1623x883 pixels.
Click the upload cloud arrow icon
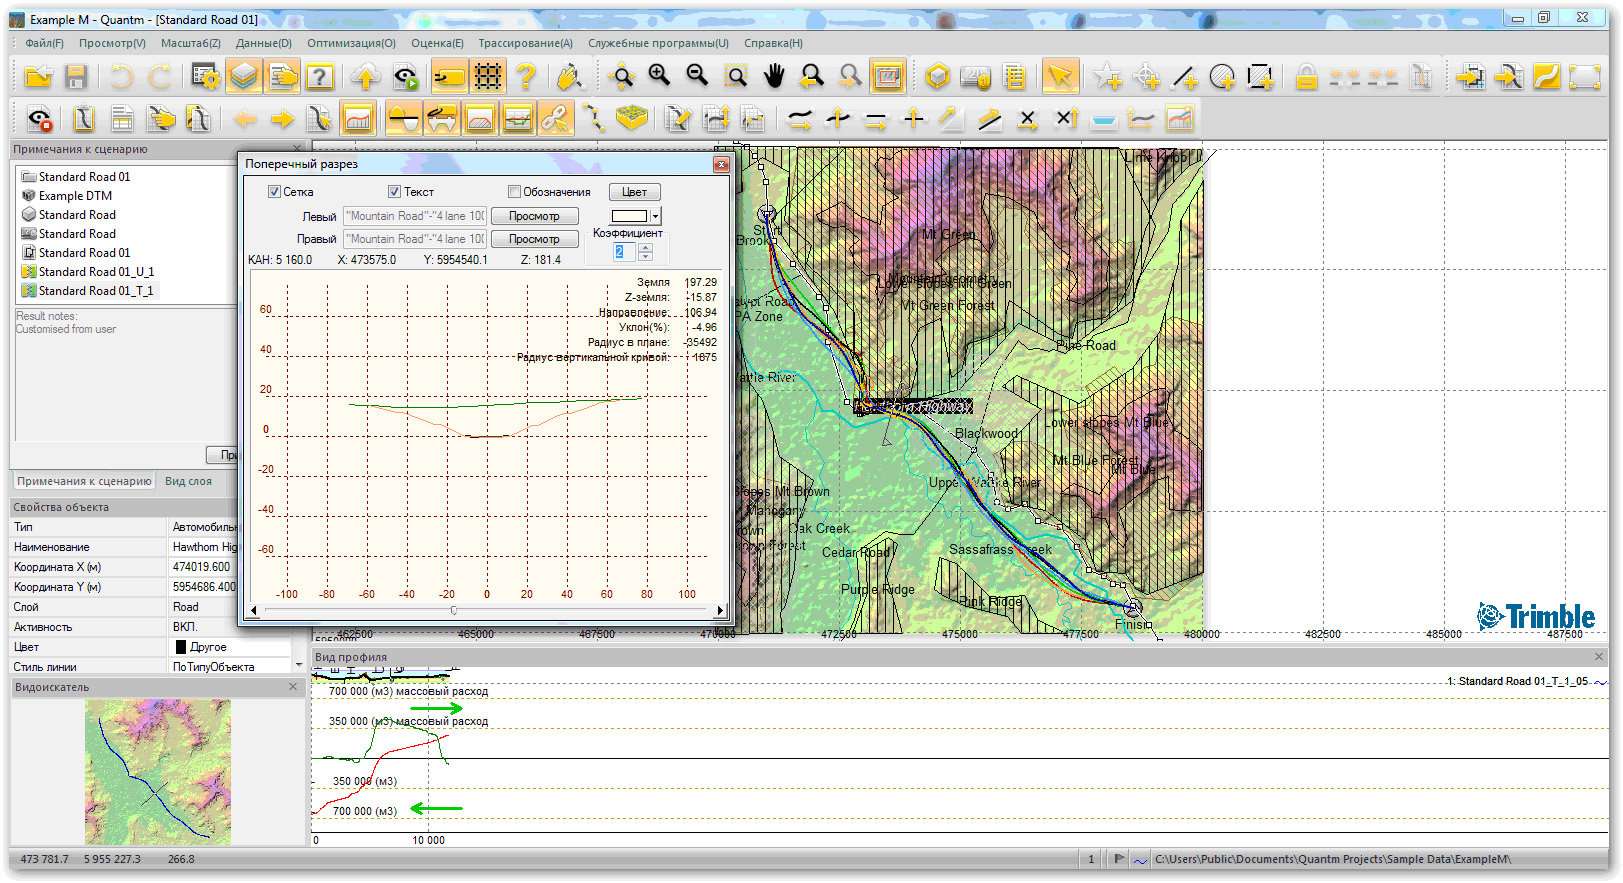(x=365, y=77)
